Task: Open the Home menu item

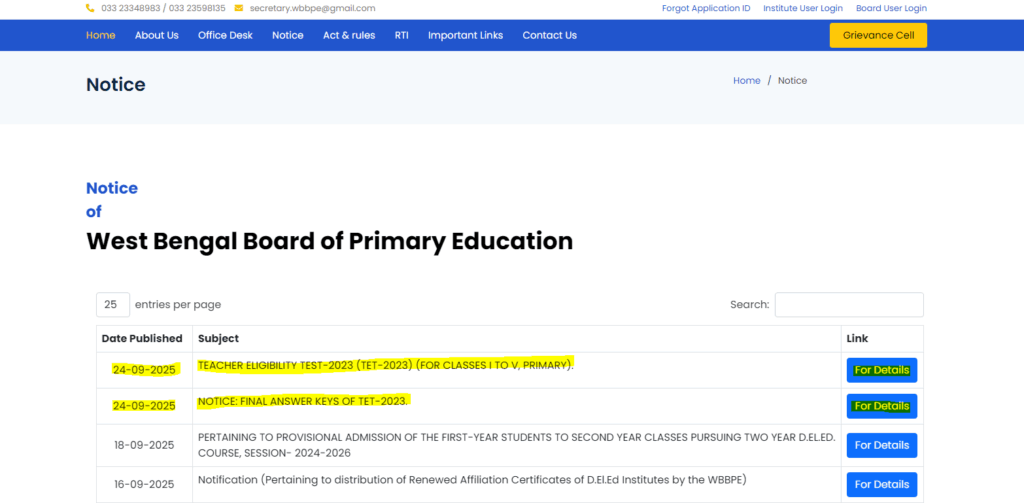Action: pos(101,35)
